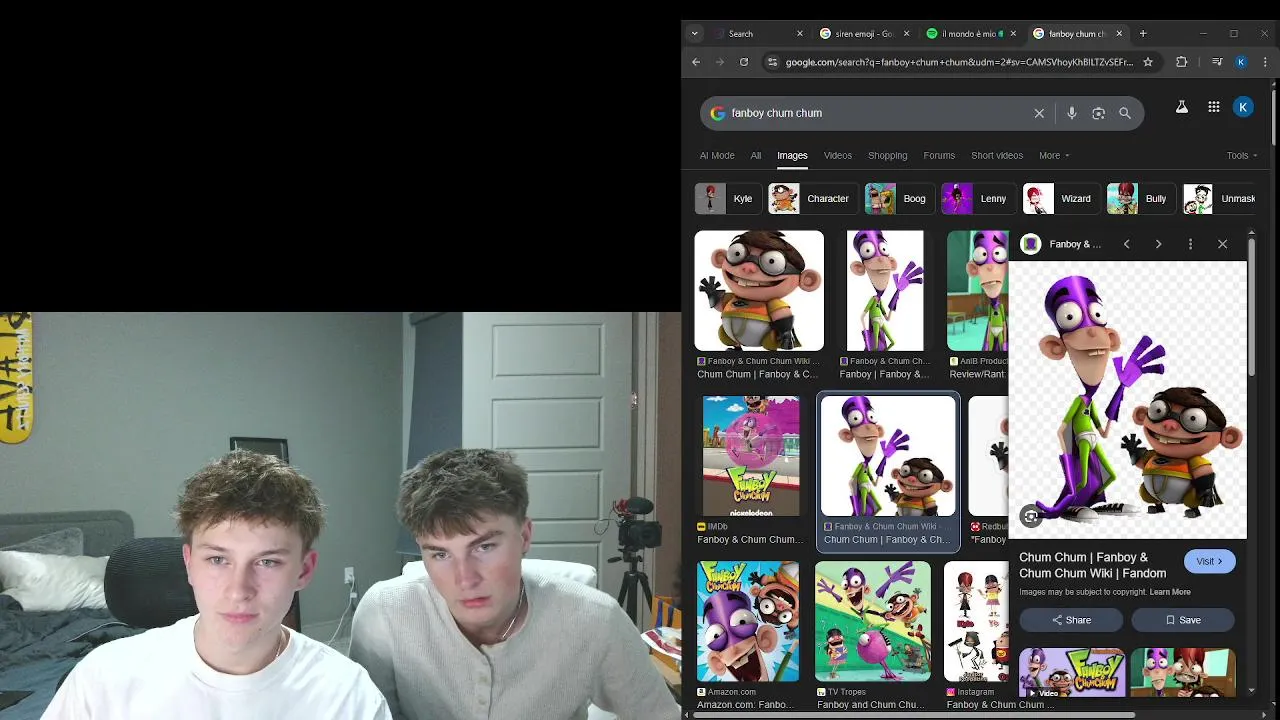Open the Instagram image result
The width and height of the screenshot is (1280, 720).
tap(976, 621)
